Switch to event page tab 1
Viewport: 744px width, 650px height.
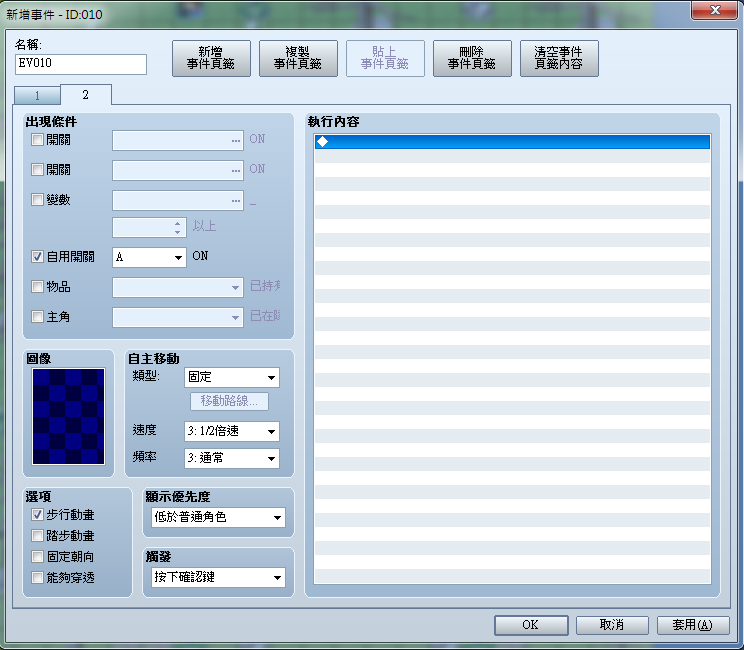(37, 95)
